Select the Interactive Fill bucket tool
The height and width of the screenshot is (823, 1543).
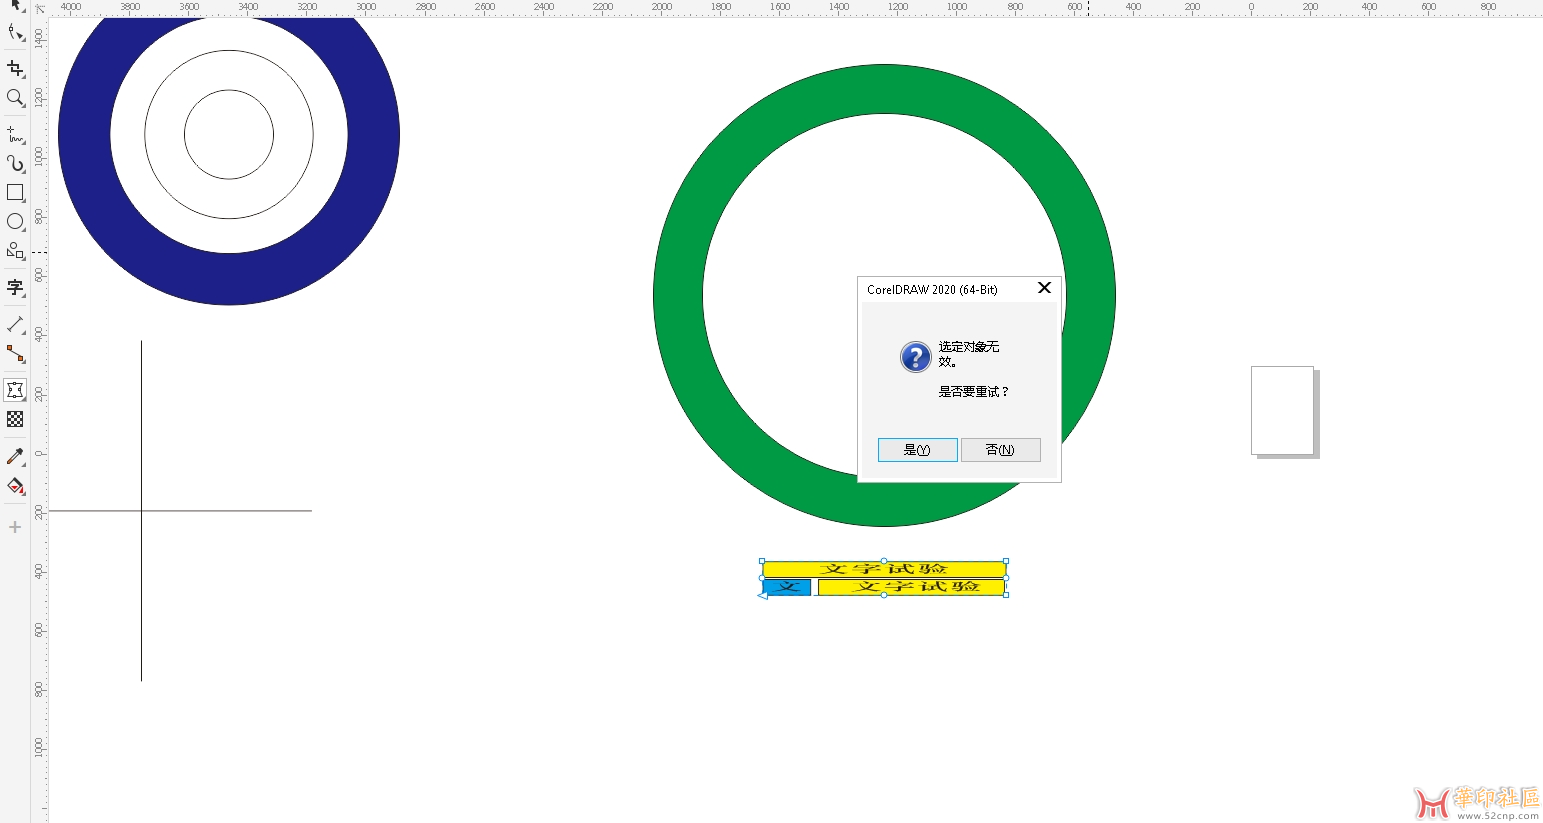(x=15, y=486)
